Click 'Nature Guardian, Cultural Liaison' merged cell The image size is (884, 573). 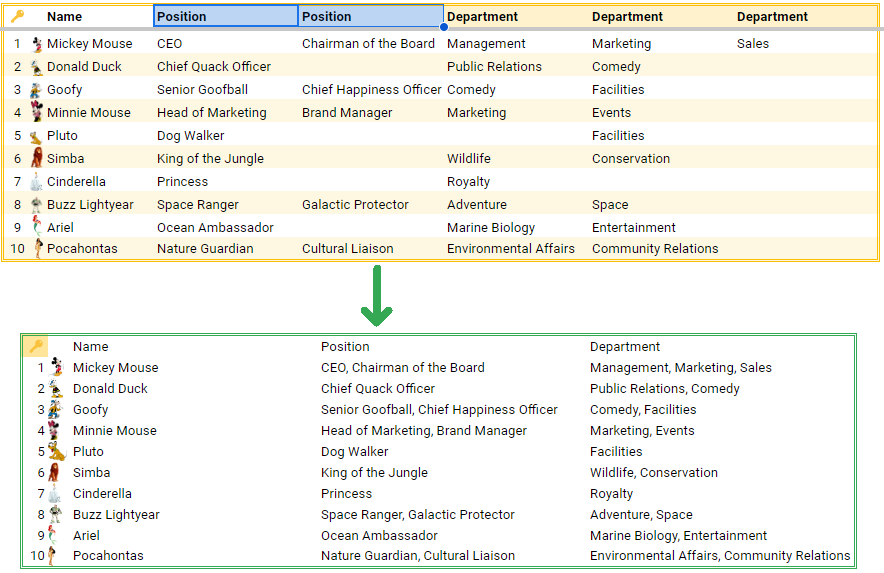[418, 556]
